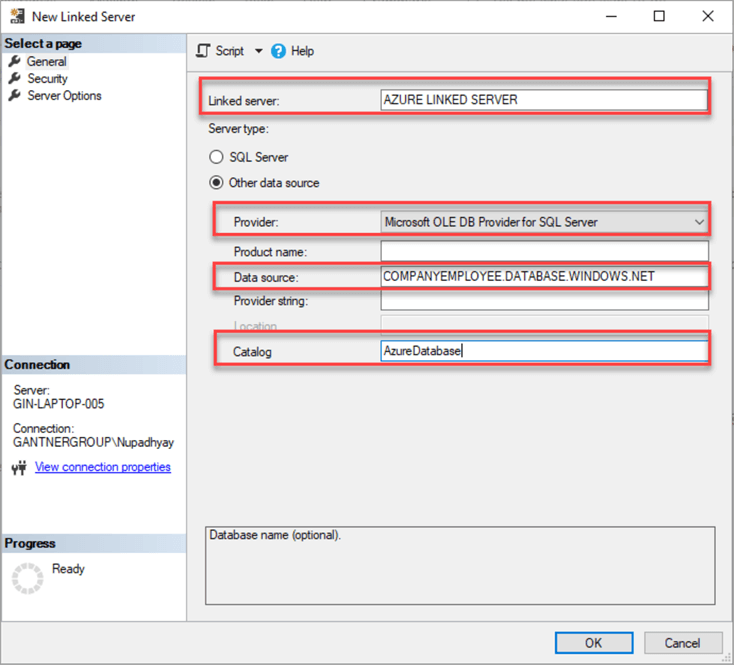Select the Other data source radio button
Image resolution: width=734 pixels, height=665 pixels.
[216, 183]
